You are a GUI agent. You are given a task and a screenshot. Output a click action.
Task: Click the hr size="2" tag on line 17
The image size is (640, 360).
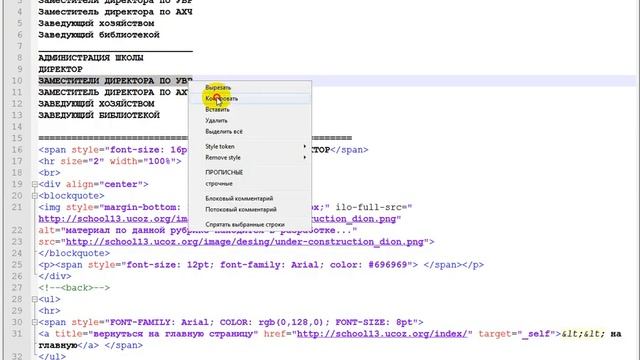tap(110, 161)
